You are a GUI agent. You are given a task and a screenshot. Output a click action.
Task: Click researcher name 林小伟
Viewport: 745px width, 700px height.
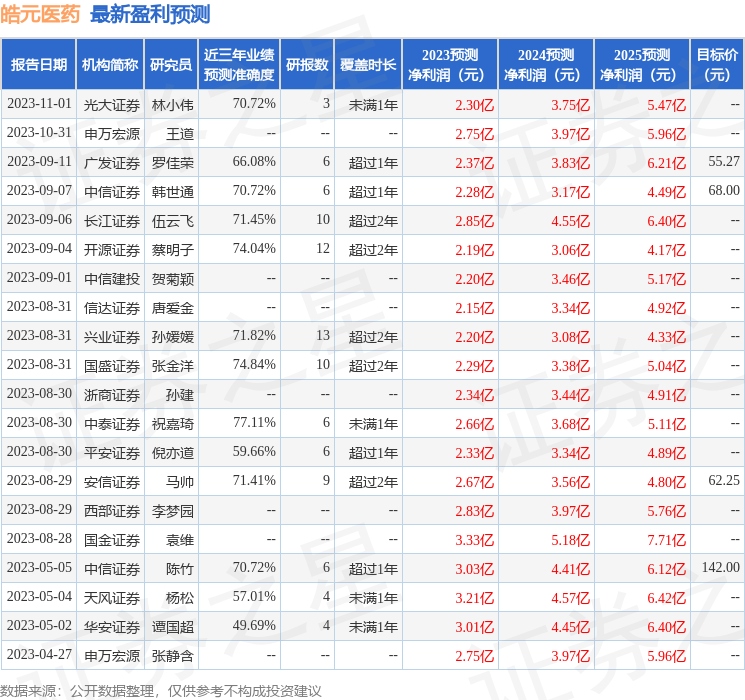[x=172, y=105]
